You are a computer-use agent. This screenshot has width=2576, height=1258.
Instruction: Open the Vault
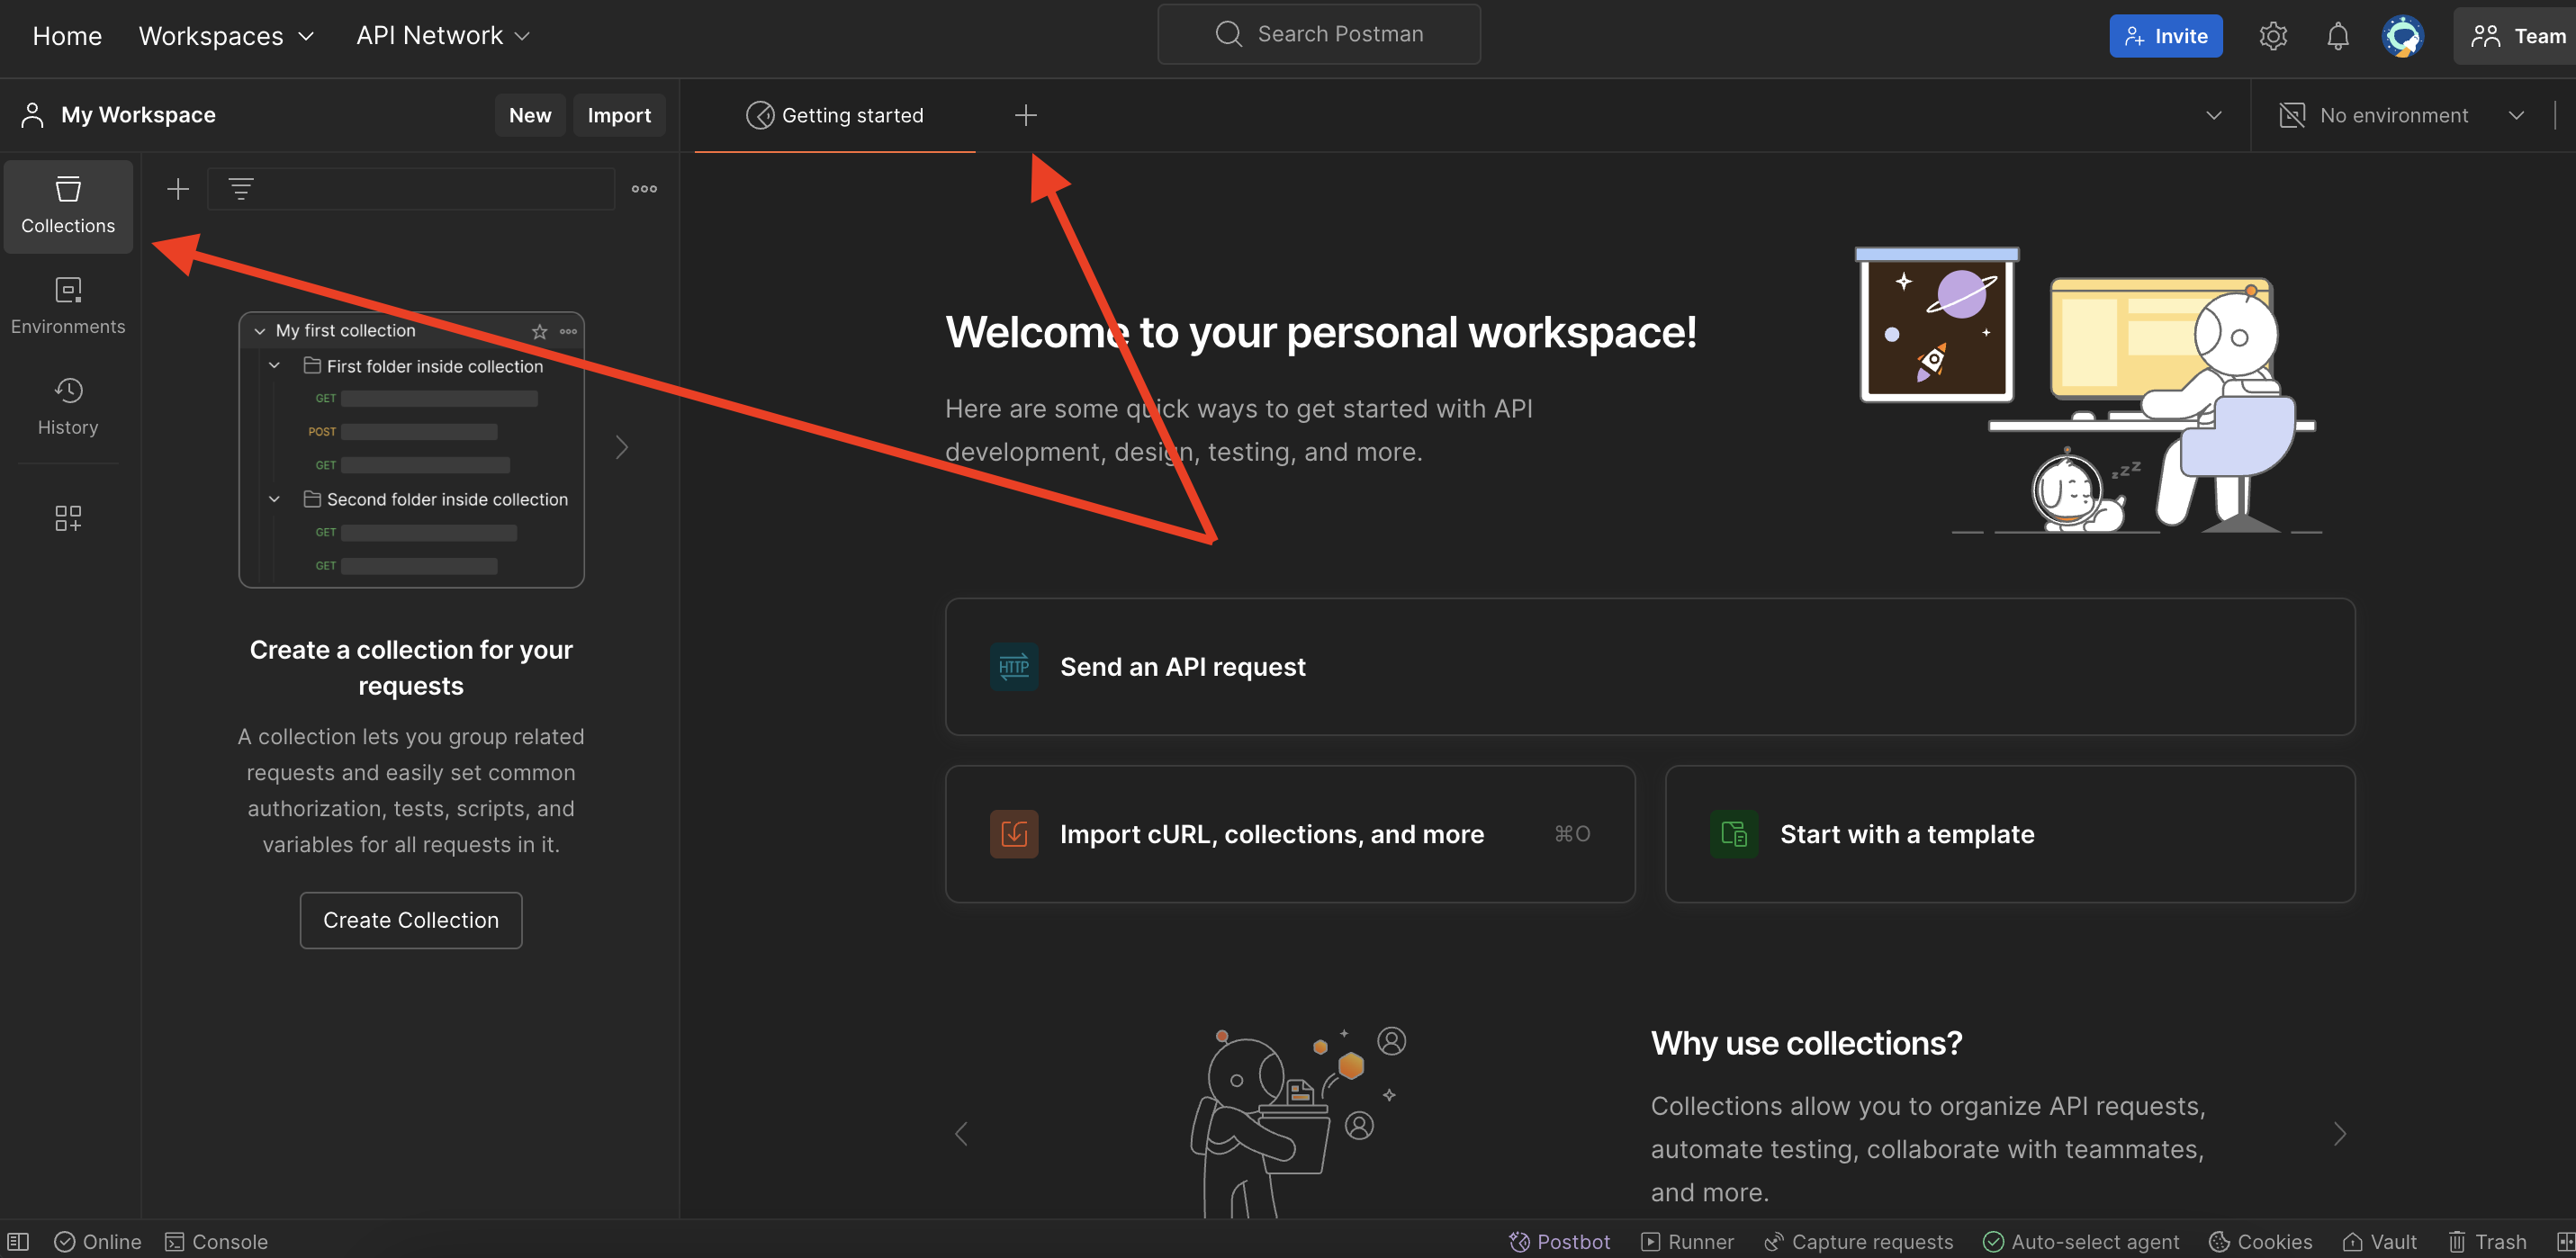[x=2379, y=1241]
